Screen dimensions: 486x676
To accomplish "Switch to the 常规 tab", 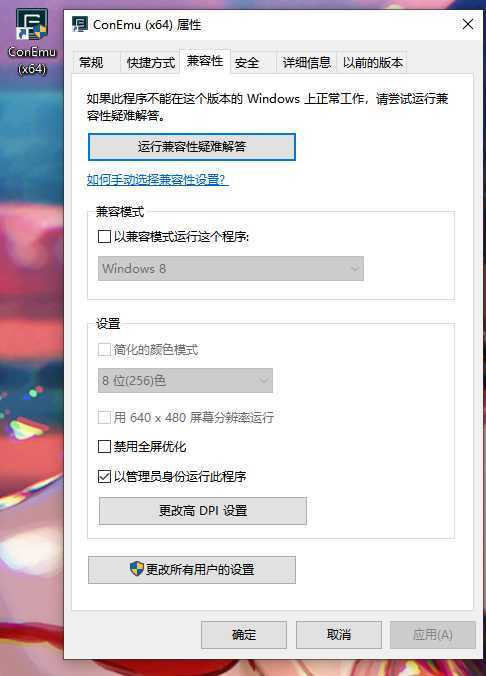I will pos(91,63).
